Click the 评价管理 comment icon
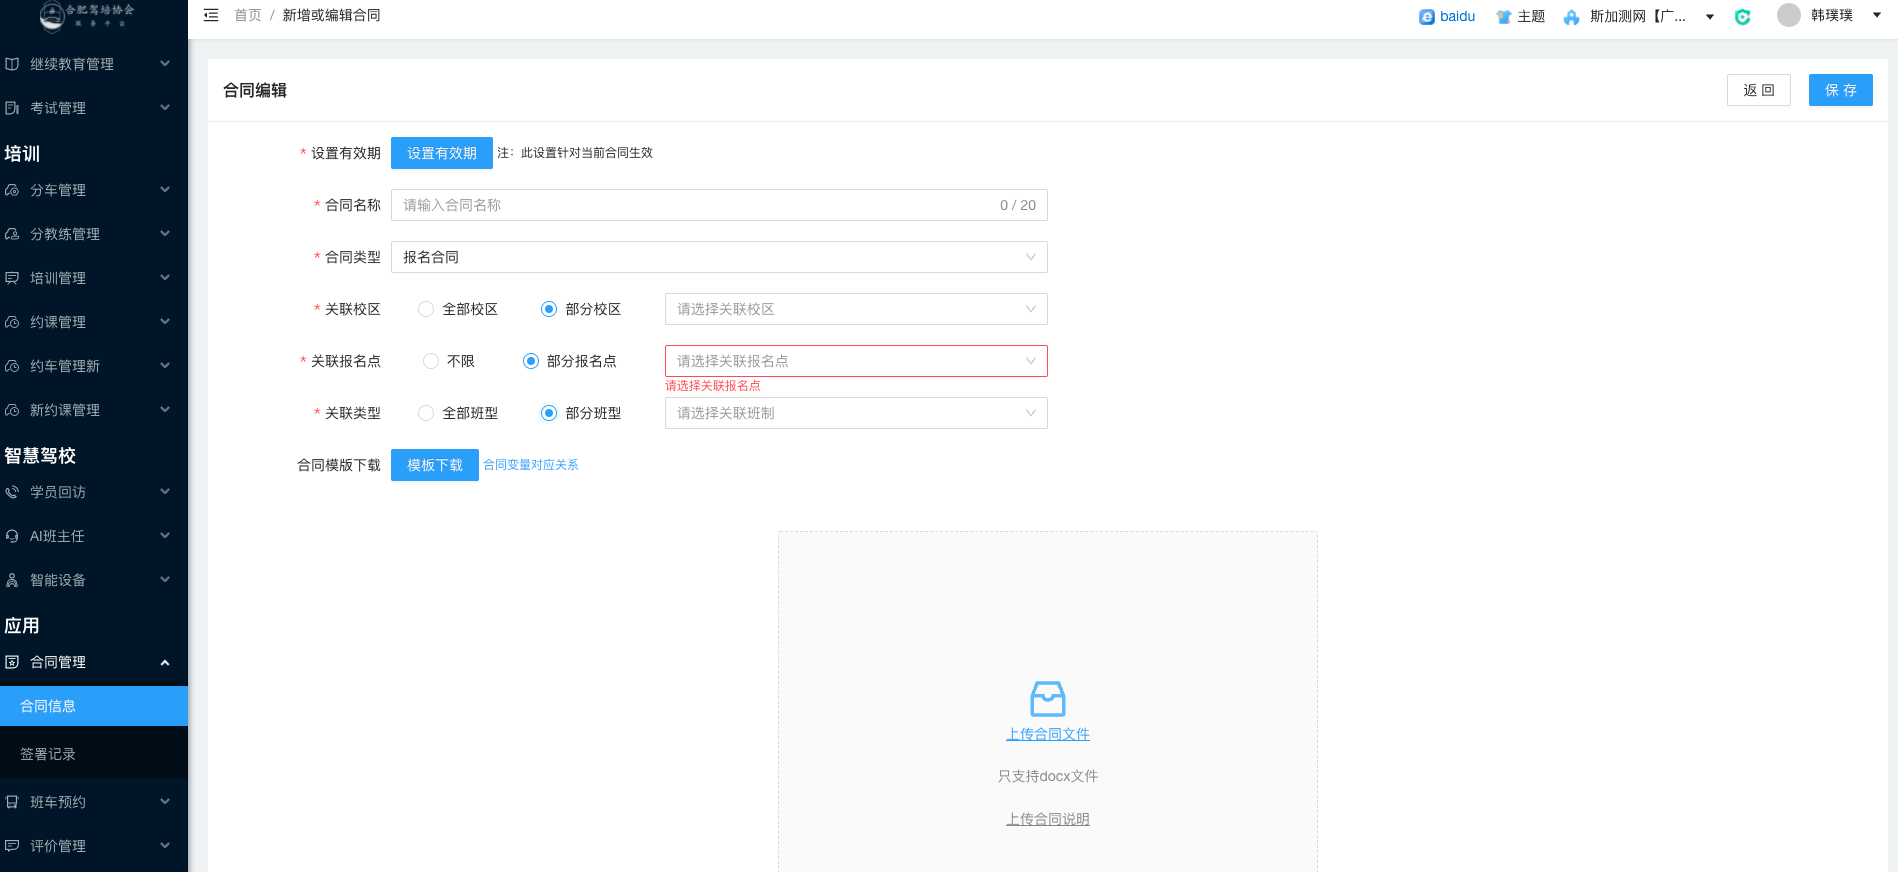 pyautogui.click(x=12, y=846)
